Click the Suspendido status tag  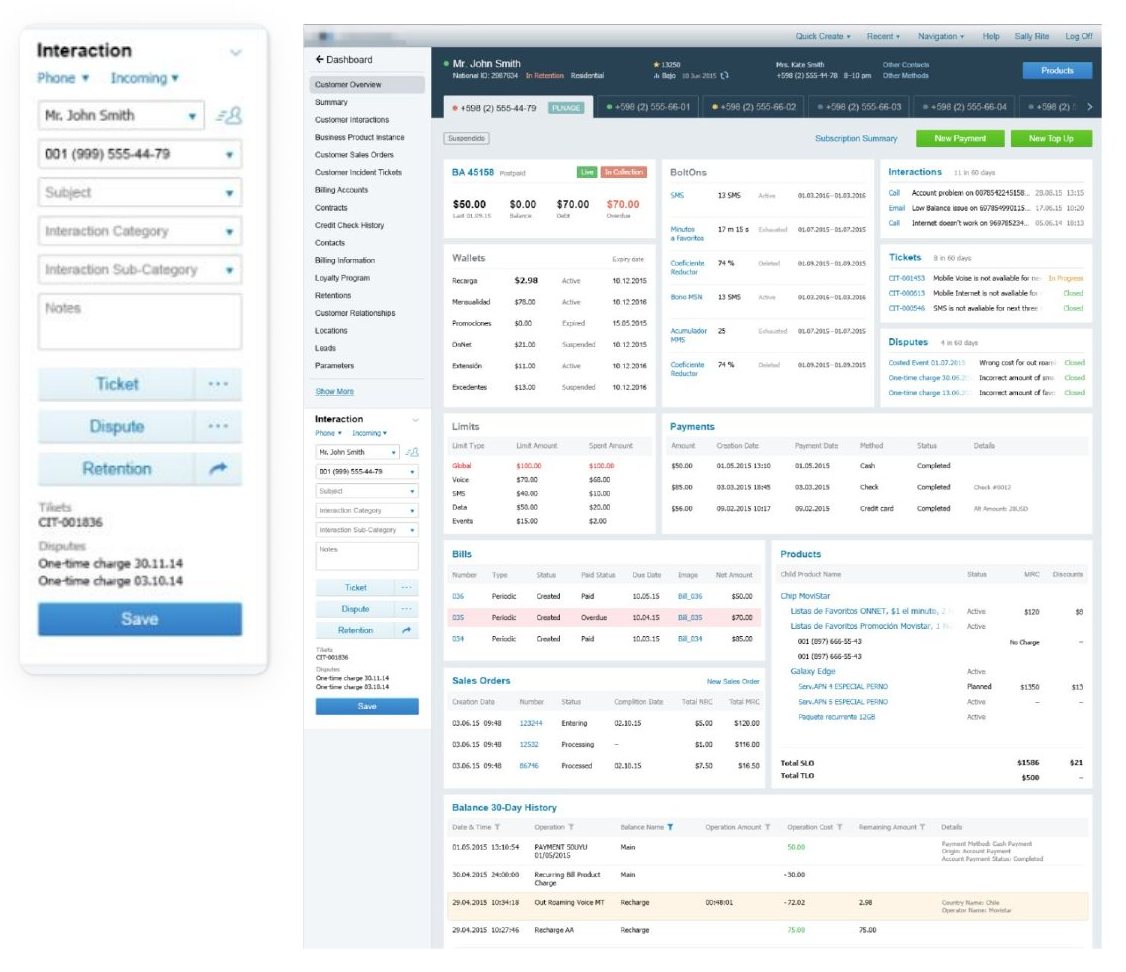point(466,139)
